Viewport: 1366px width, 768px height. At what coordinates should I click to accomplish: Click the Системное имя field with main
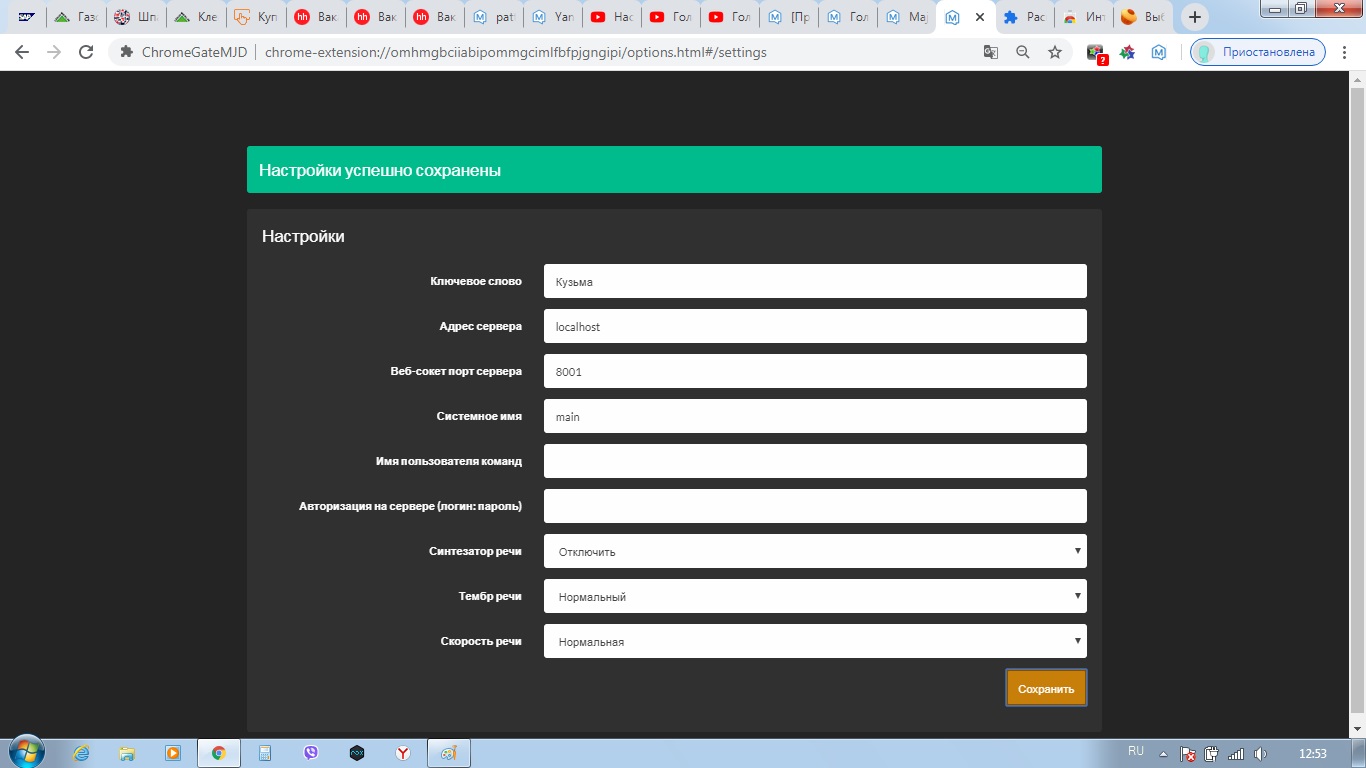pos(815,416)
